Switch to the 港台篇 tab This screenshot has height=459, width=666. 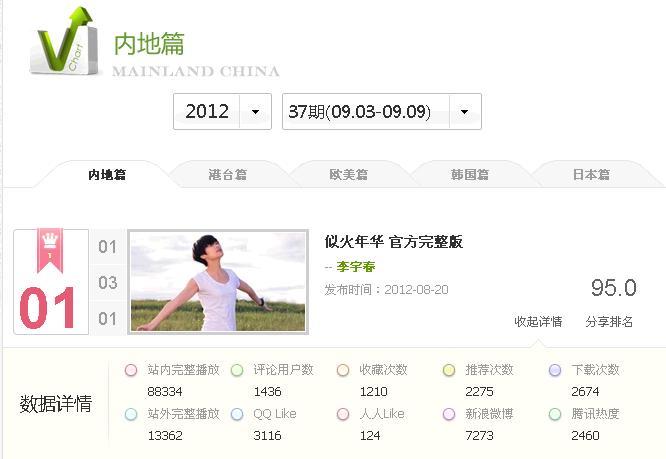[x=228, y=175]
